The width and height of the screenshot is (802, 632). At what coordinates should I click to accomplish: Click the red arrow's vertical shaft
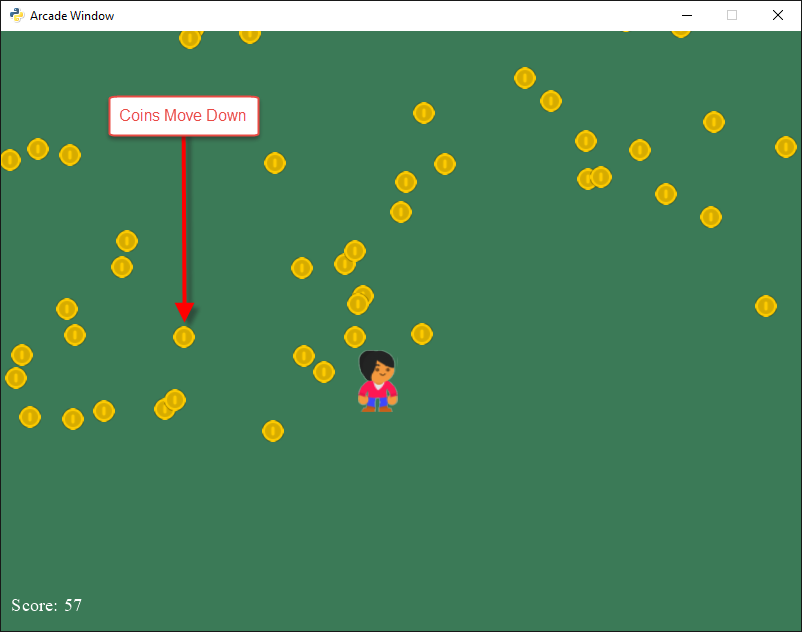[x=184, y=220]
